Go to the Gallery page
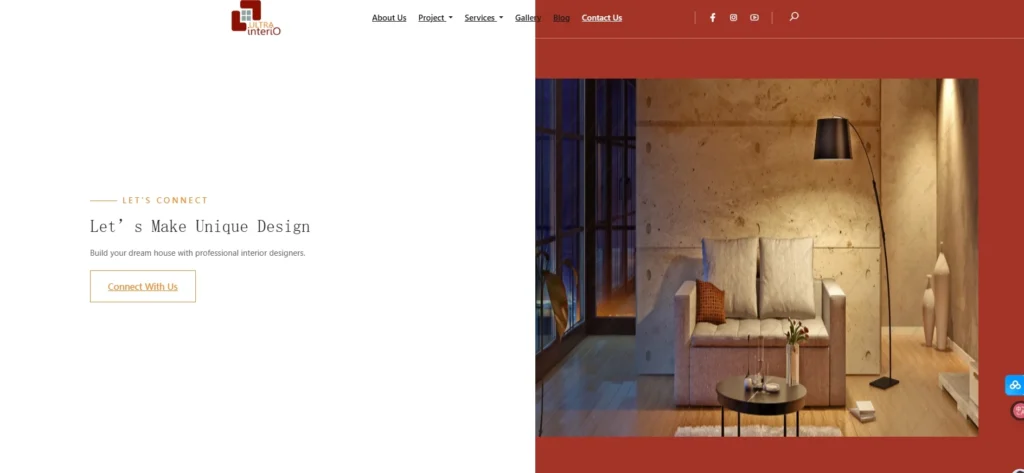The height and width of the screenshot is (473, 1024). 528,18
